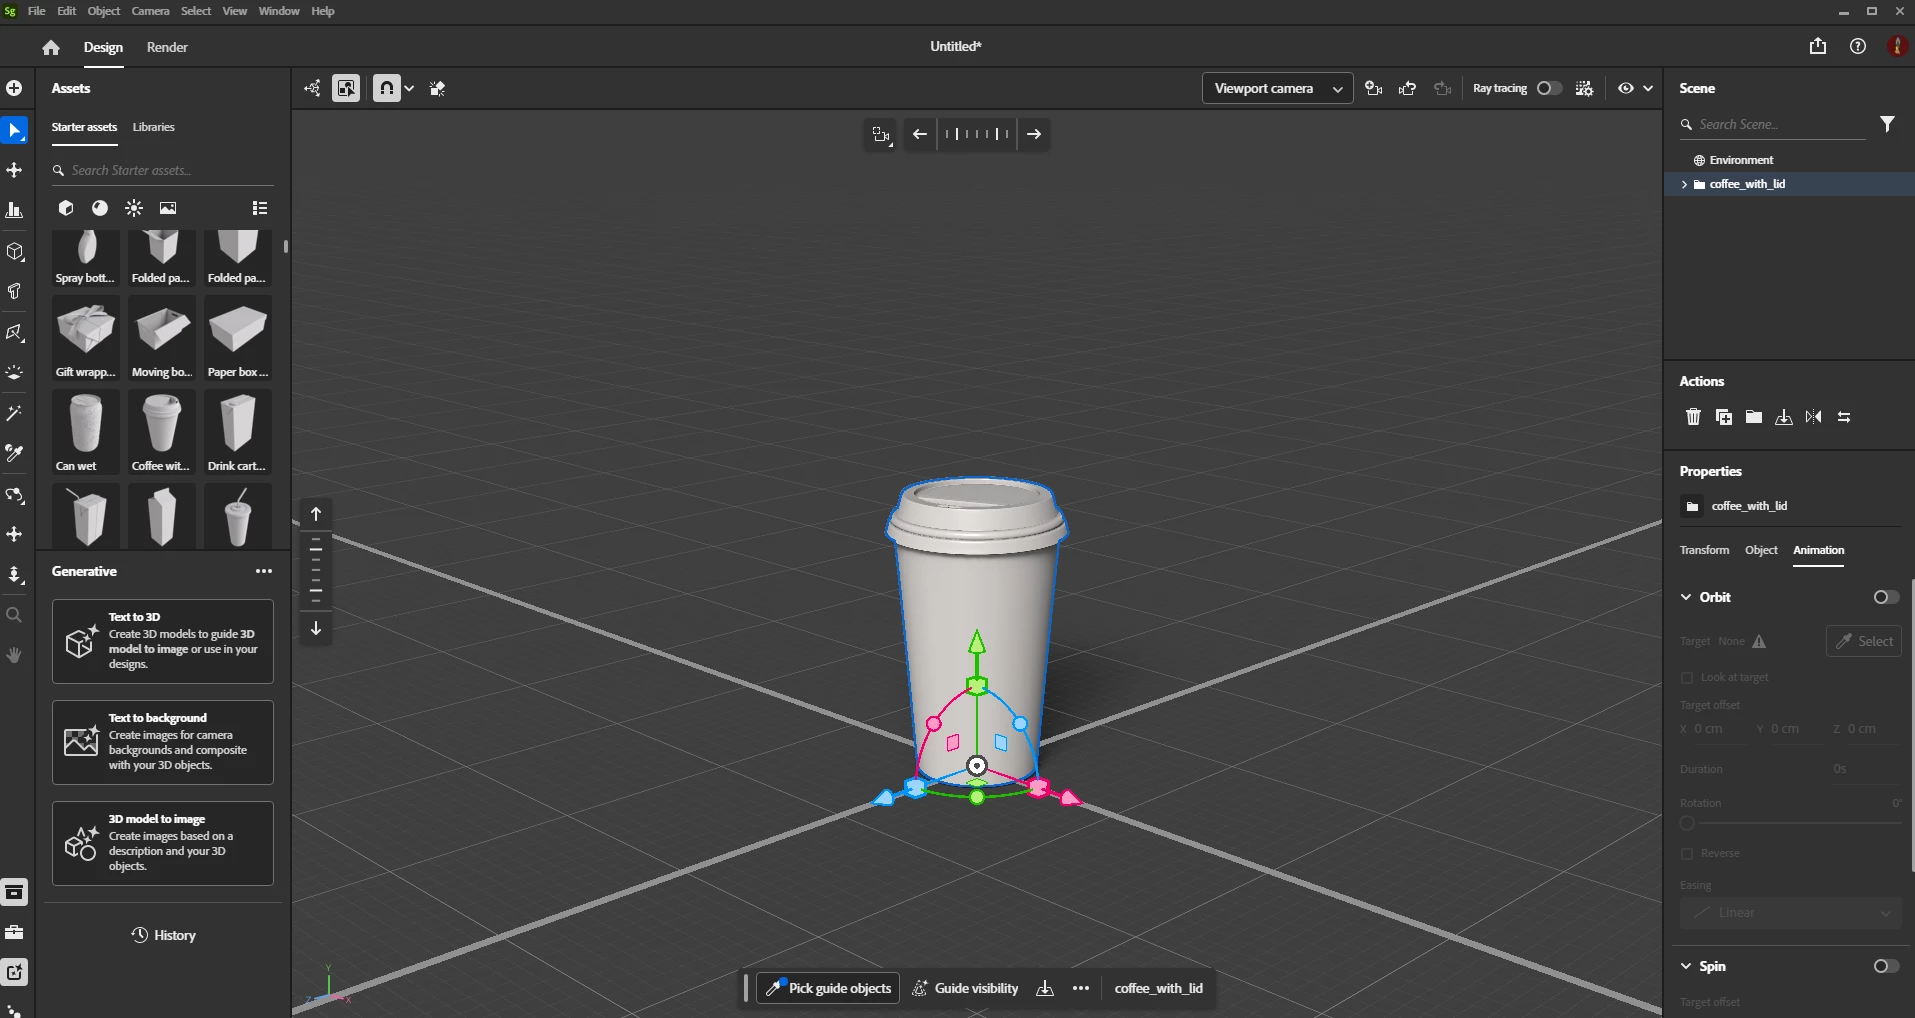
Task: Filter assets by Materials sphere icon
Action: [100, 208]
